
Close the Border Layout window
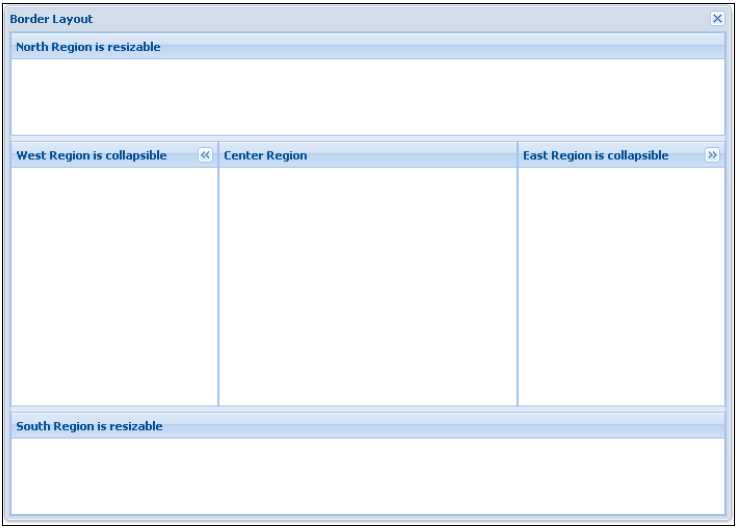pos(717,18)
